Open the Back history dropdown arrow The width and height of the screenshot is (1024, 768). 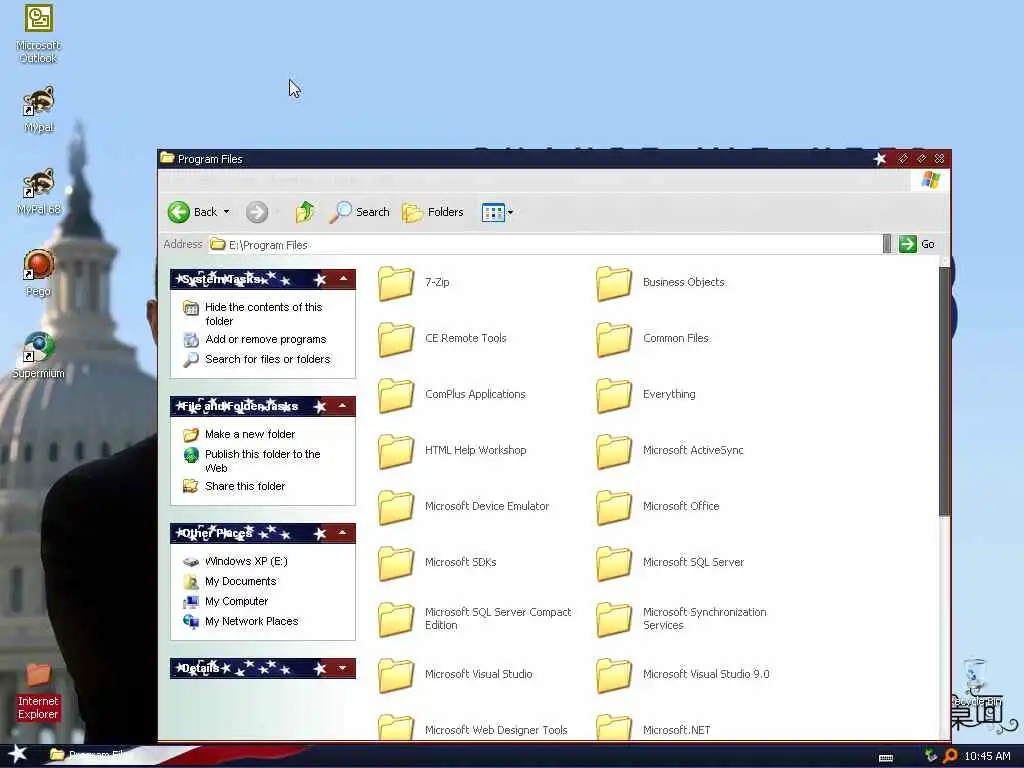point(227,212)
